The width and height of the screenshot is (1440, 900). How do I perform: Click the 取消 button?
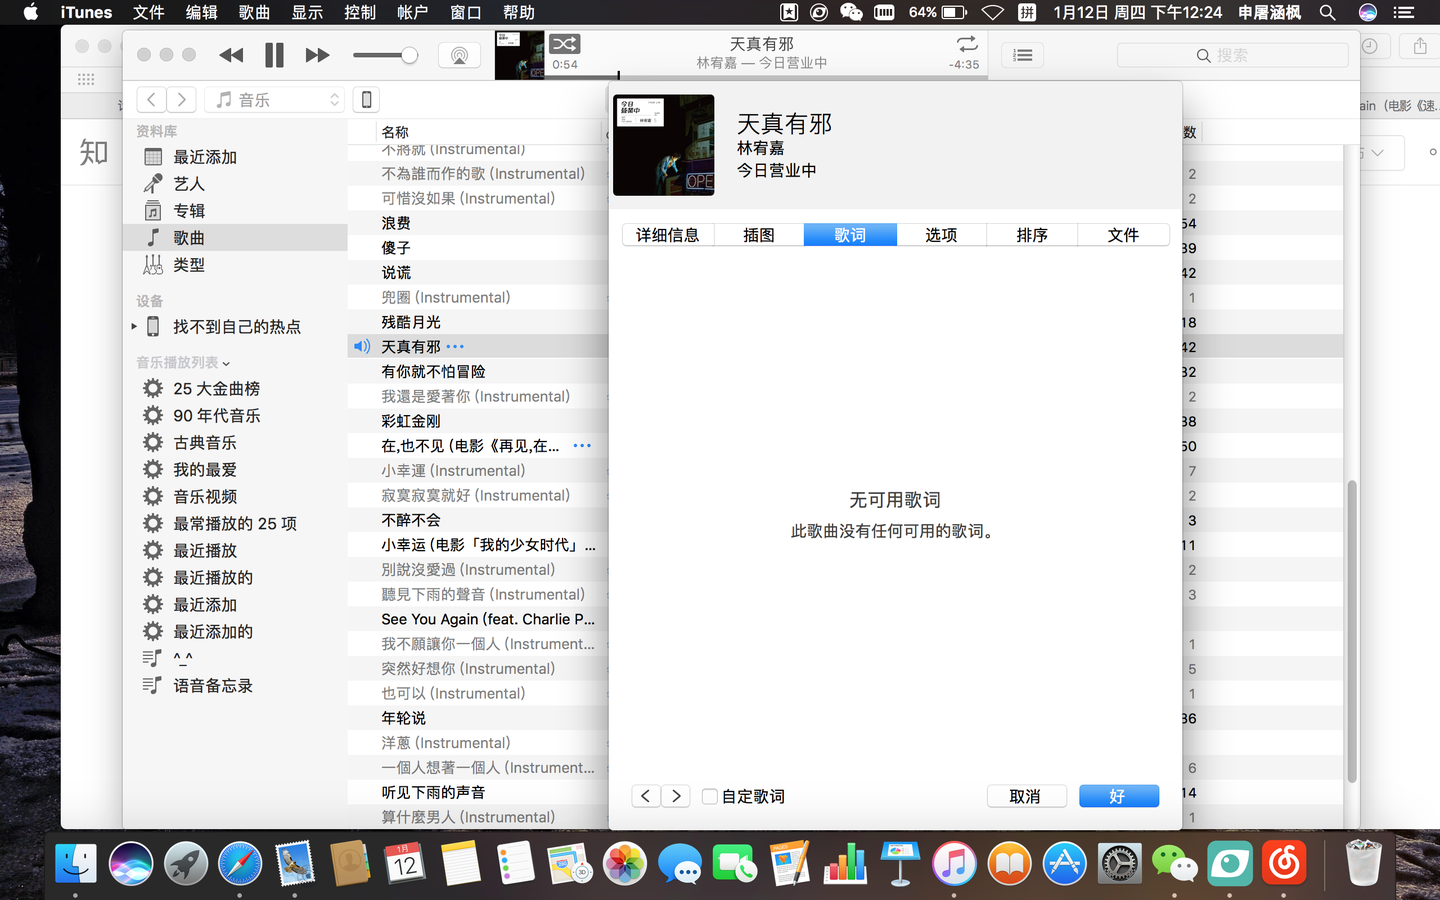pos(1026,796)
